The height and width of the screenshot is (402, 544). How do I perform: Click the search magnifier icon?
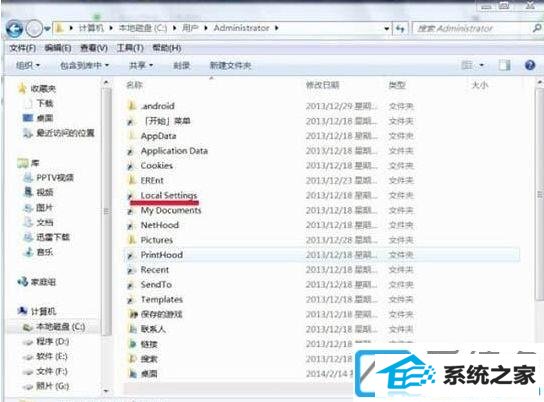click(536, 28)
